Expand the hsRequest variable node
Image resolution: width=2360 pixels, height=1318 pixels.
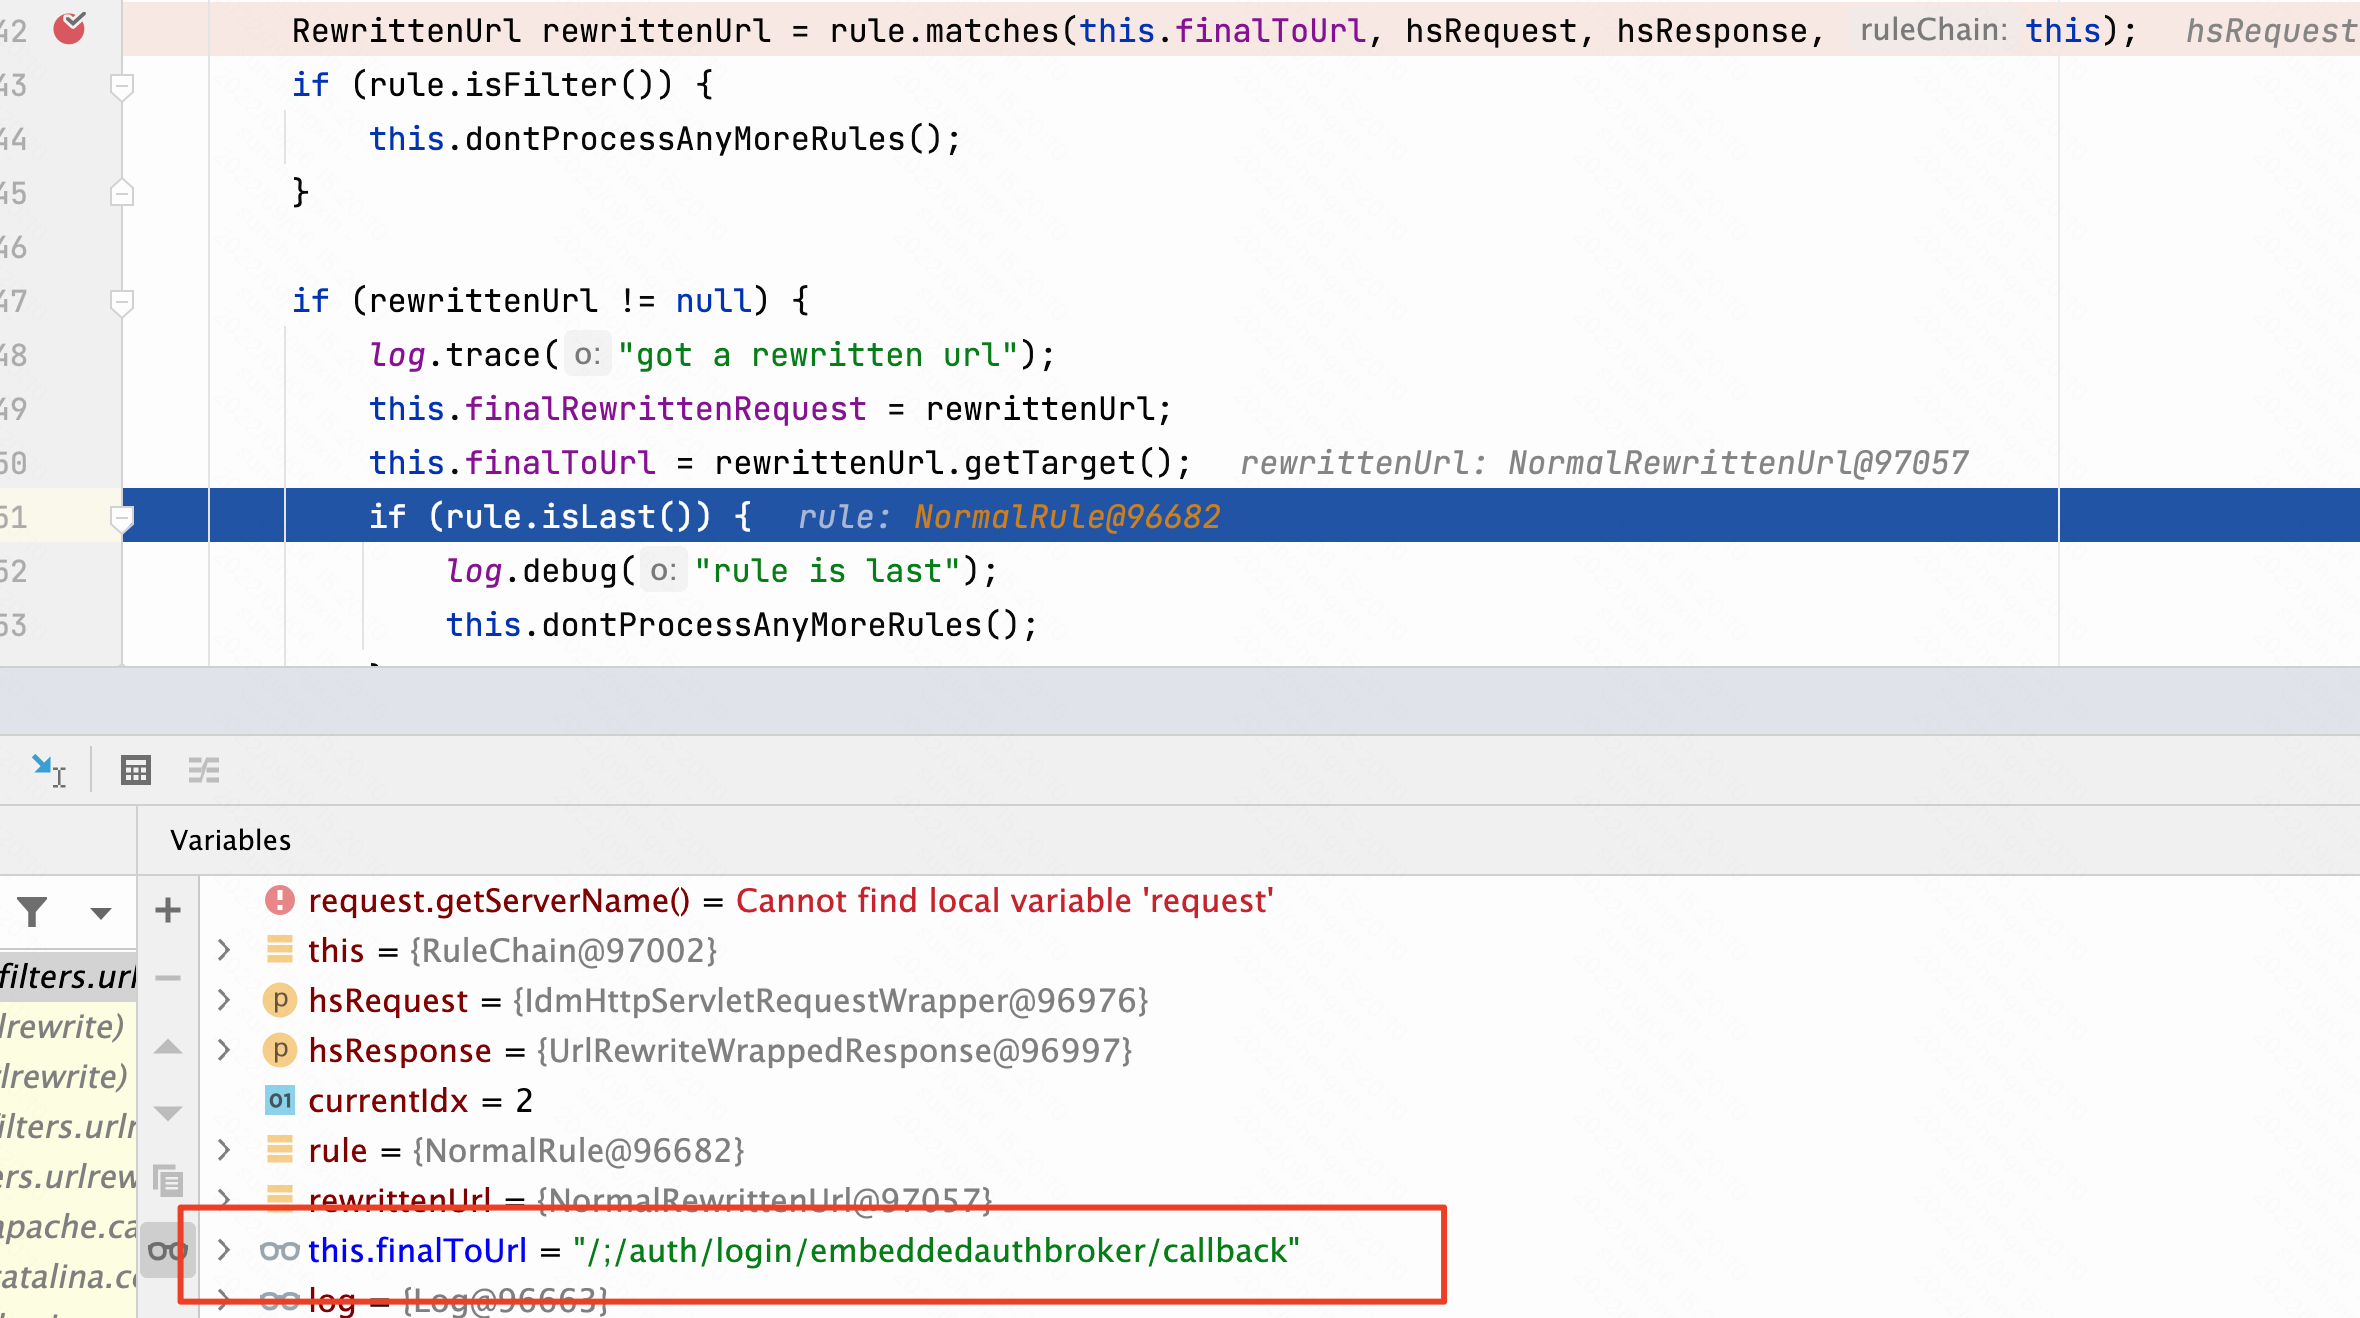(x=224, y=1000)
